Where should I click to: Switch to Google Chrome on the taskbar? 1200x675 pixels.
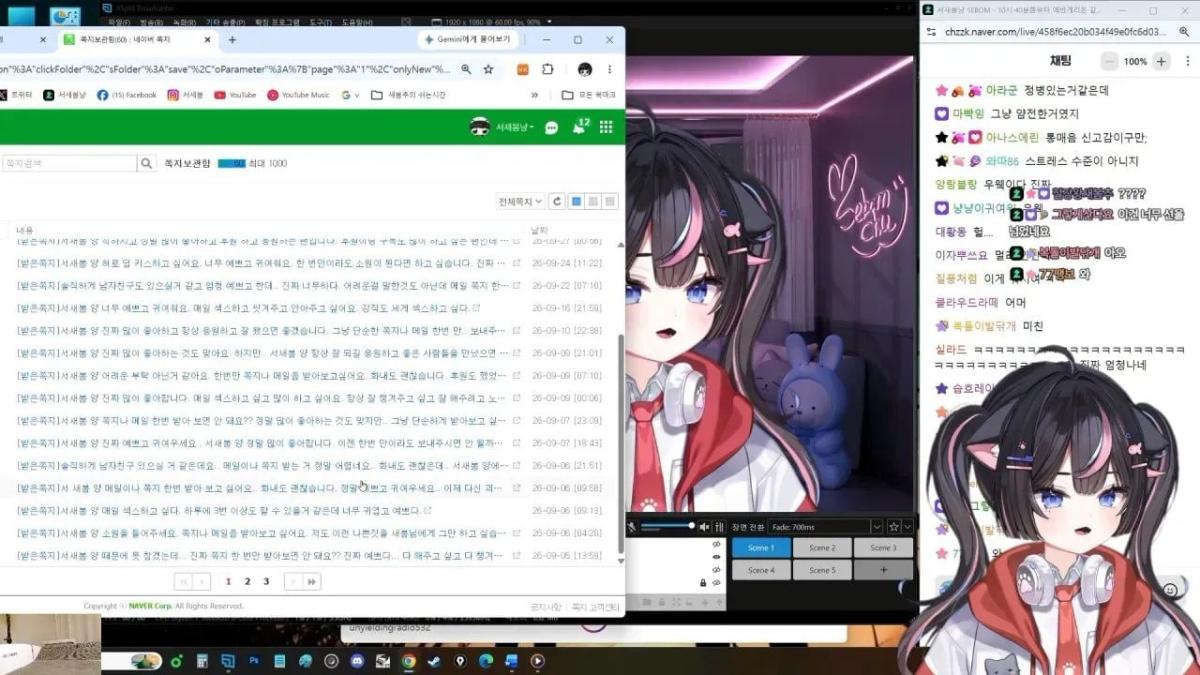409,661
